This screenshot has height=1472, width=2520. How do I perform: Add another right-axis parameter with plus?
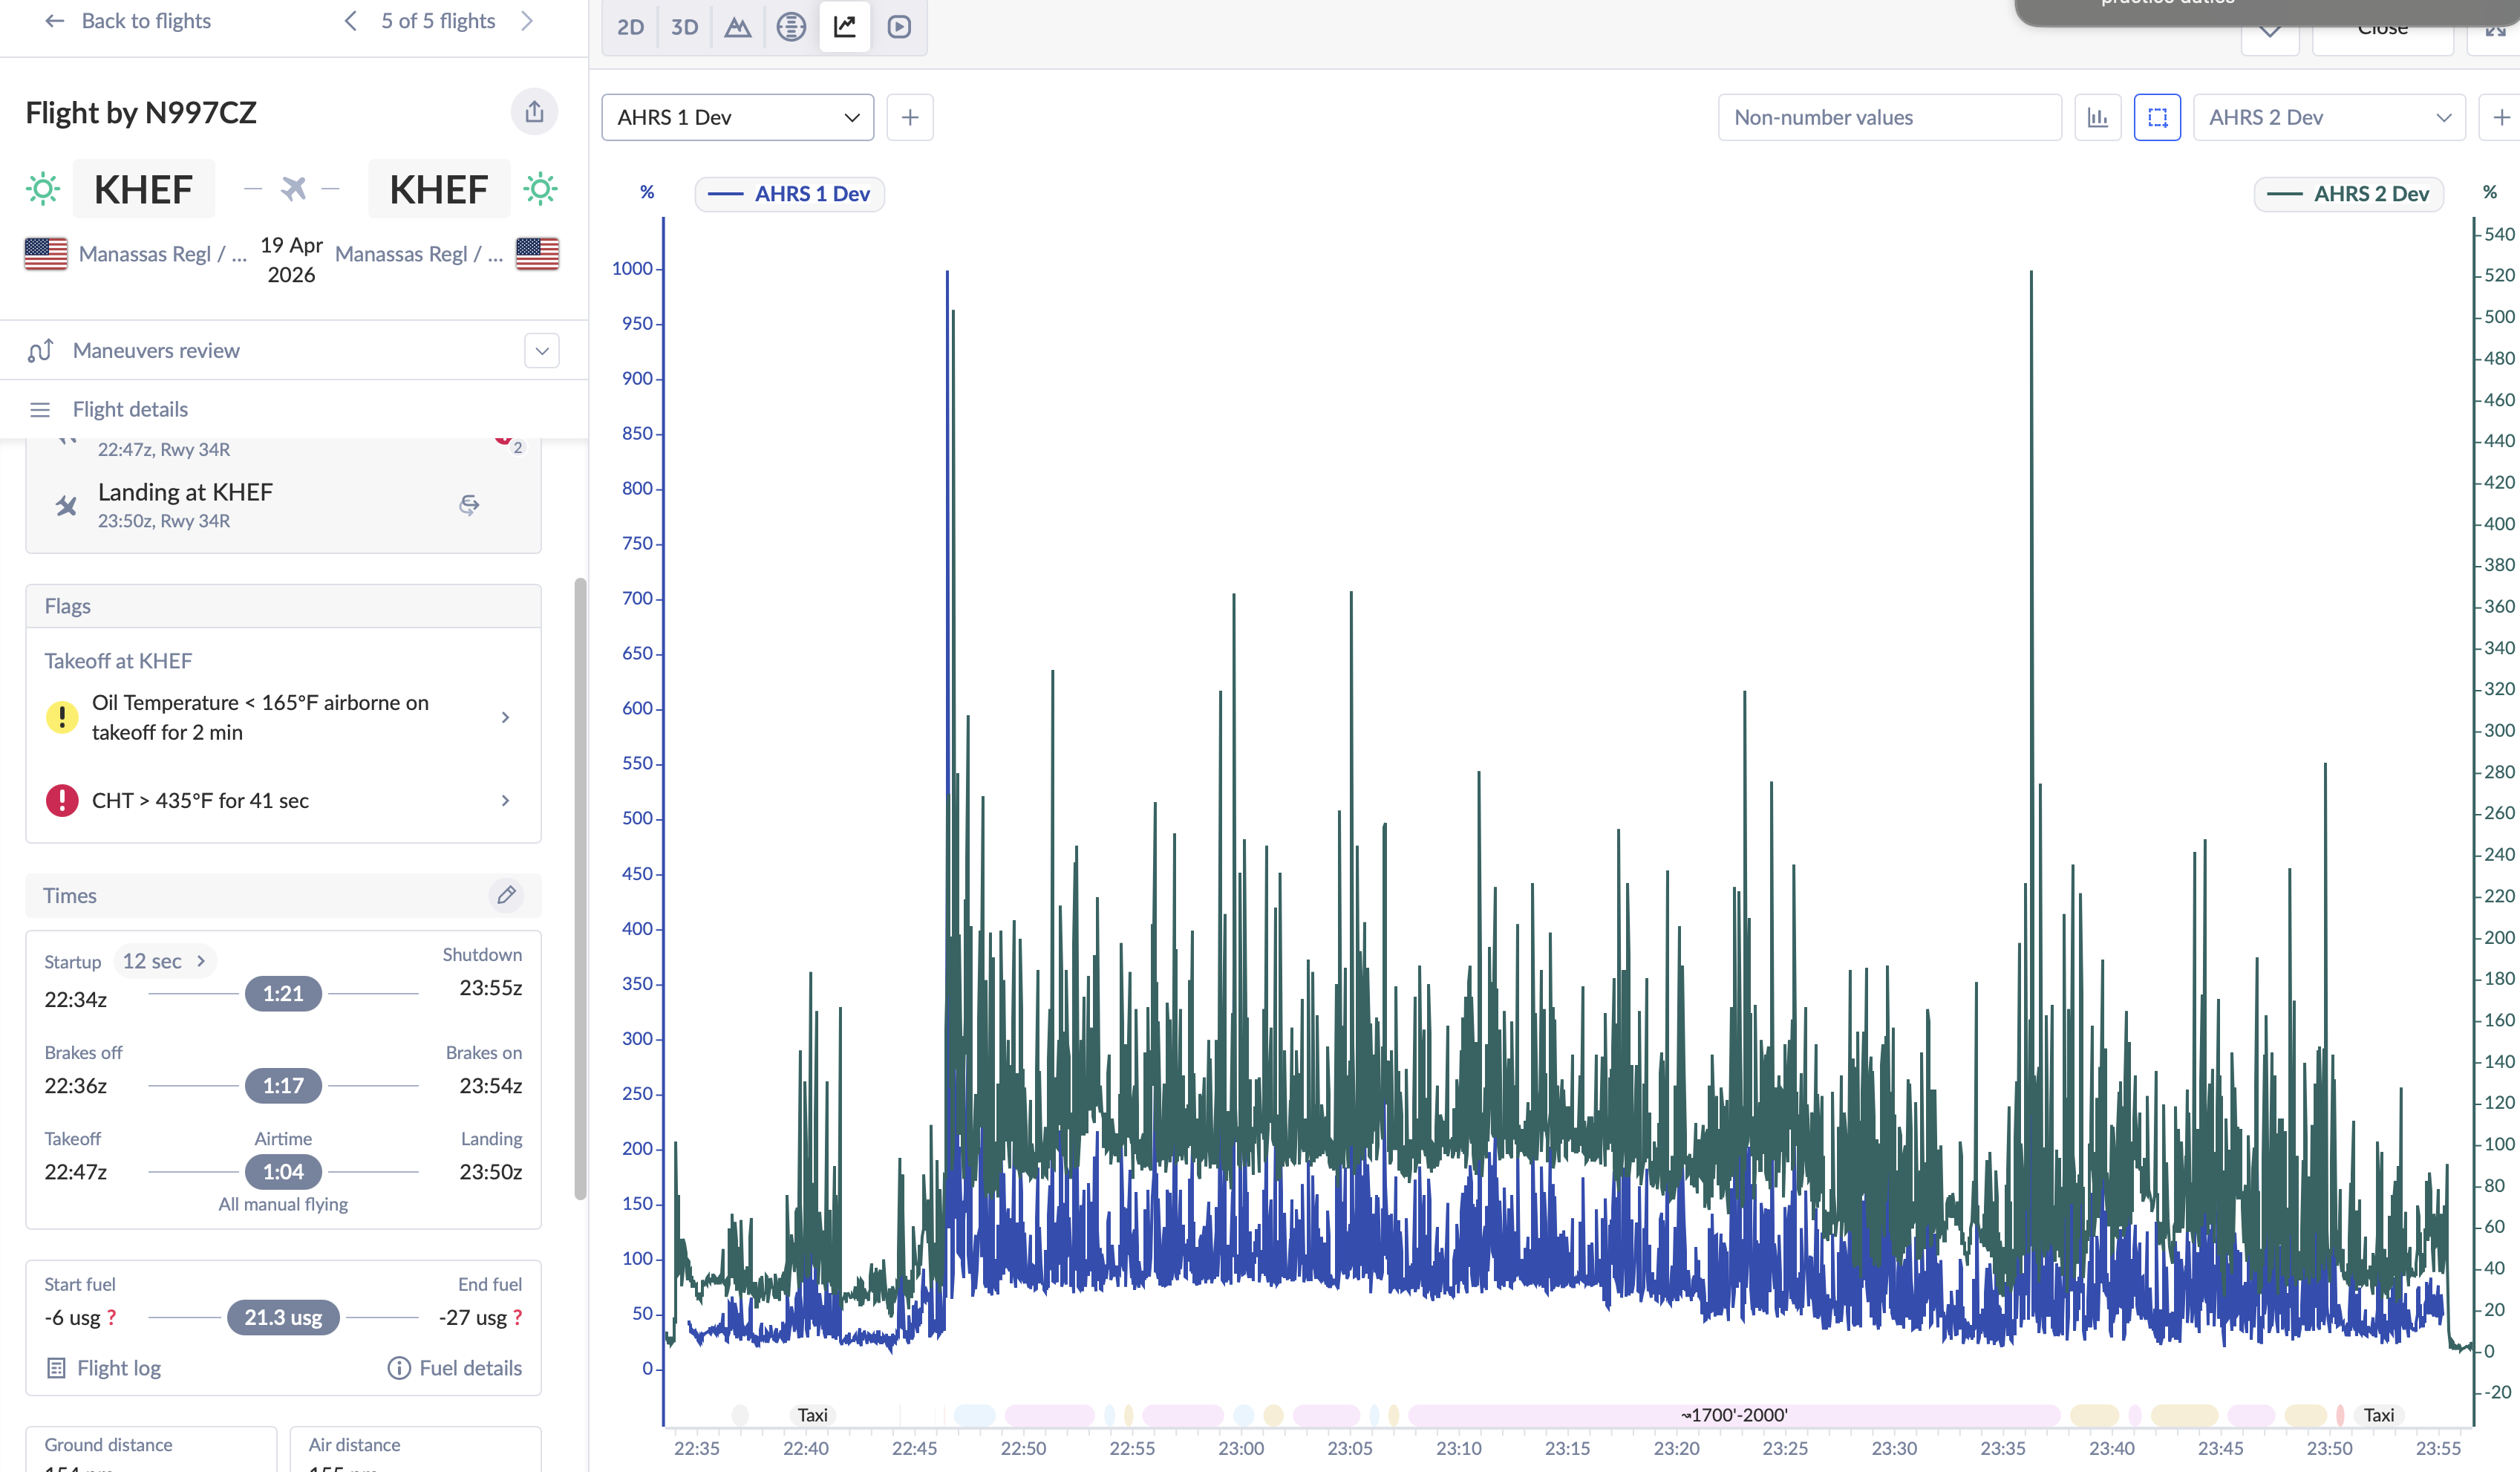(x=2500, y=117)
